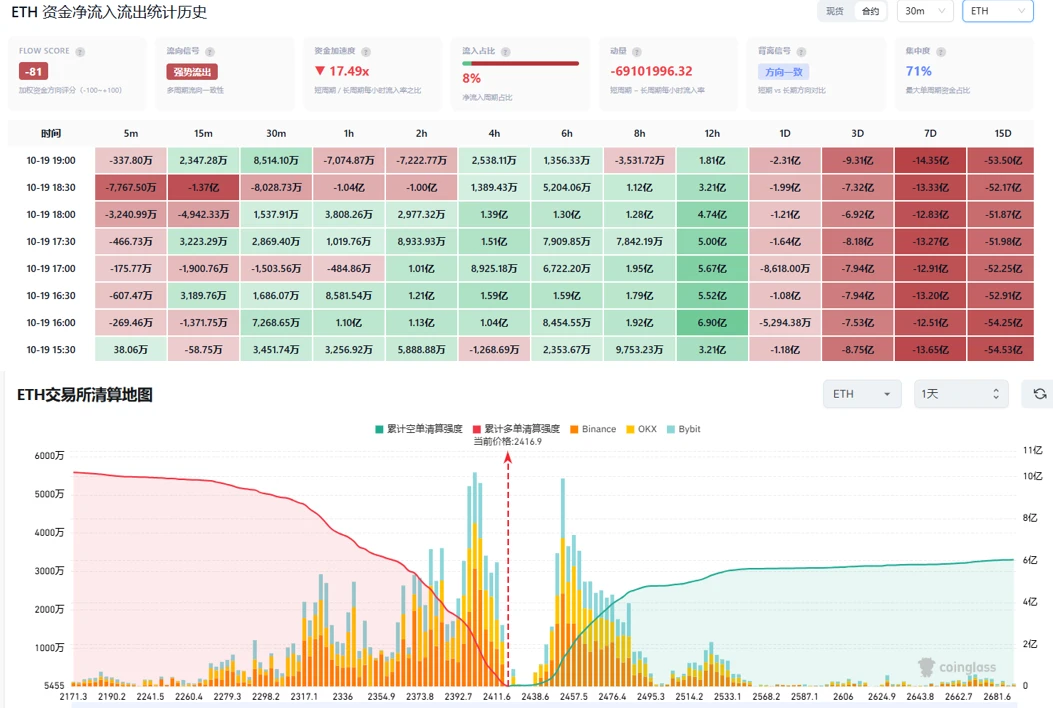Open the ETH coin dropdown for fund flow

coord(997,11)
